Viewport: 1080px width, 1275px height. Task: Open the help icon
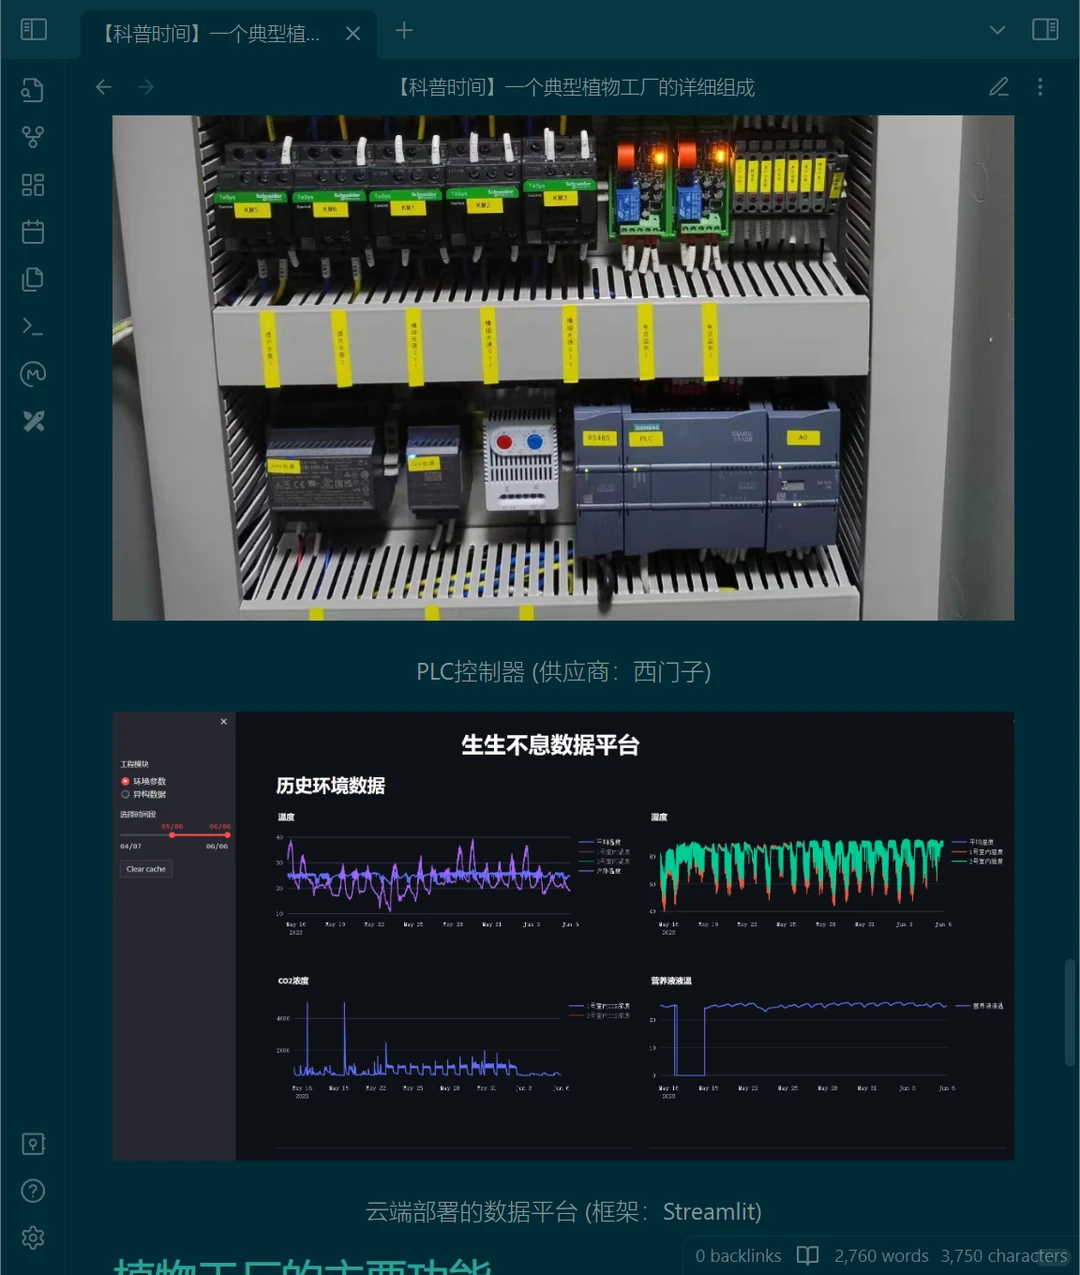coord(33,1191)
